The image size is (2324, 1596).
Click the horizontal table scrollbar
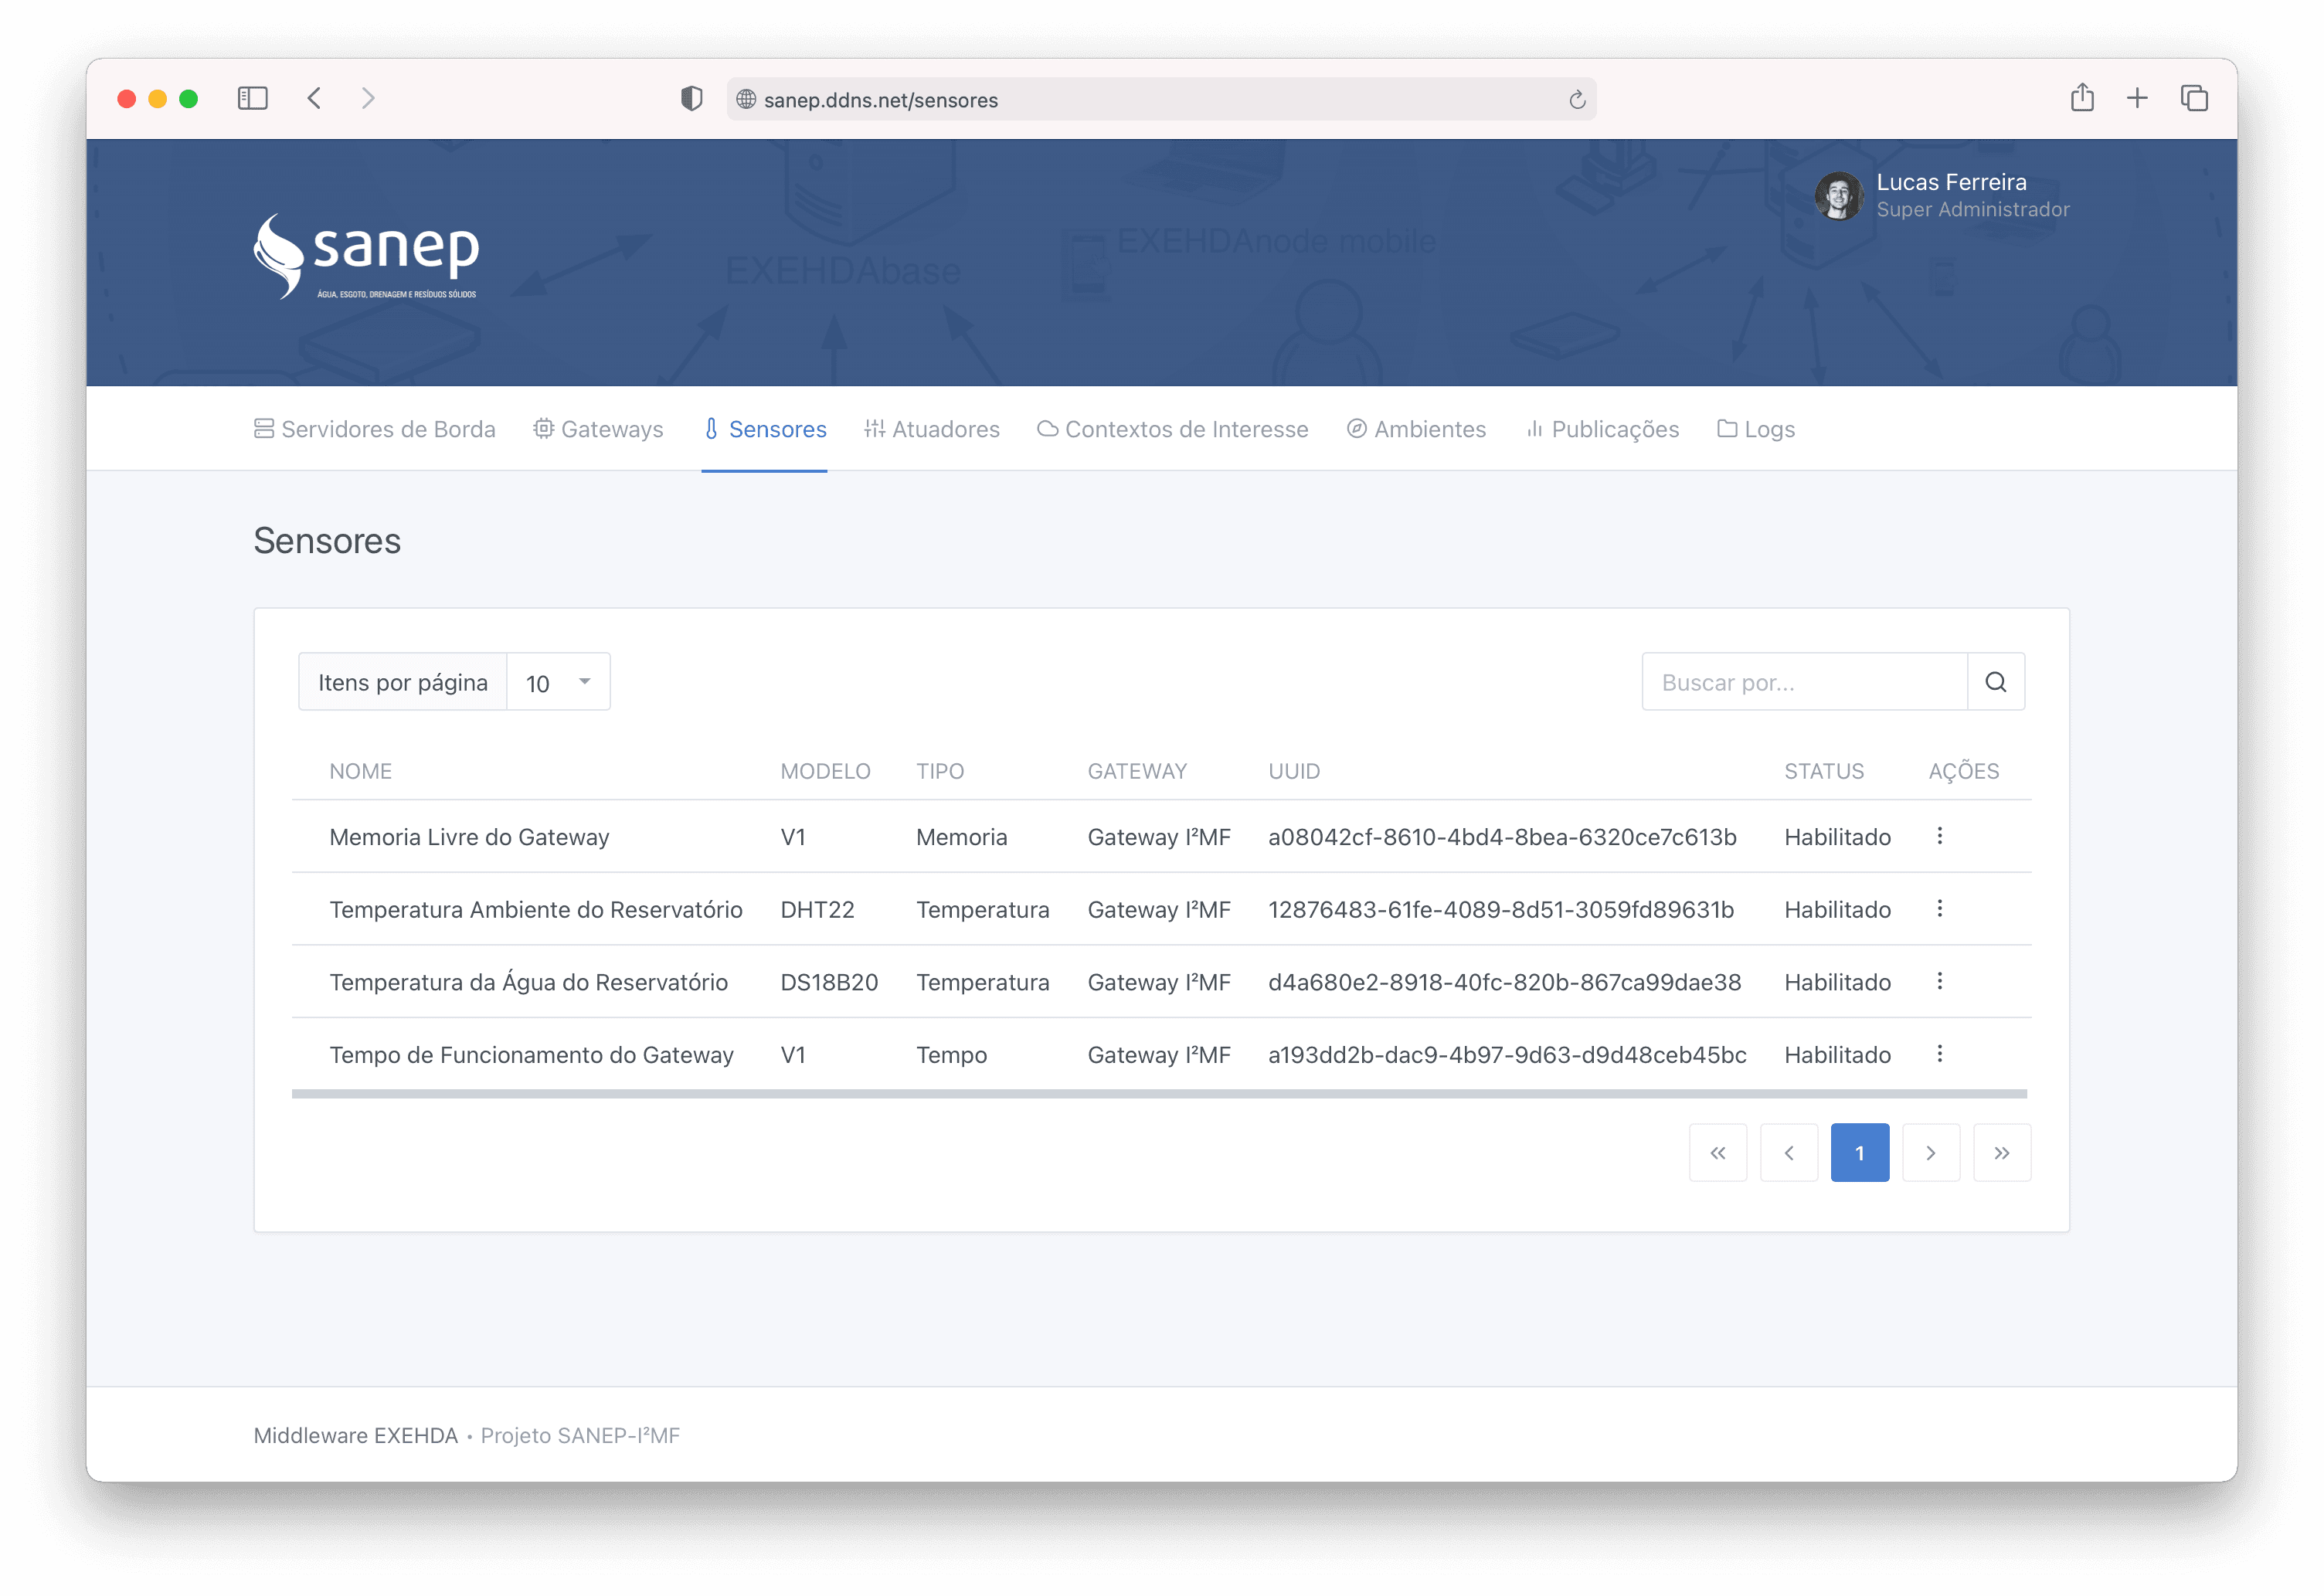pyautogui.click(x=1158, y=1094)
